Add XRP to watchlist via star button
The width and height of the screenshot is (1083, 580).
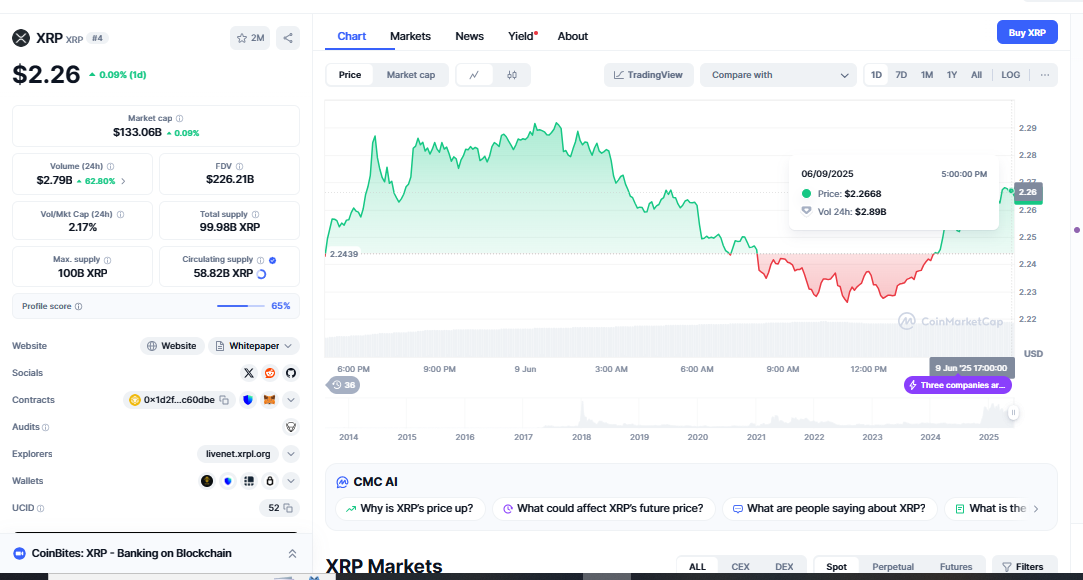[x=250, y=38]
